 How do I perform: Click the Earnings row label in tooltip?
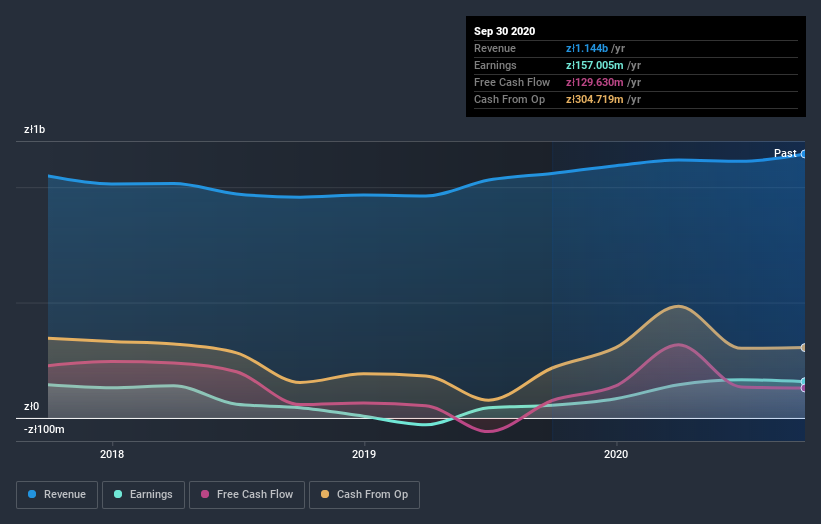tap(495, 65)
